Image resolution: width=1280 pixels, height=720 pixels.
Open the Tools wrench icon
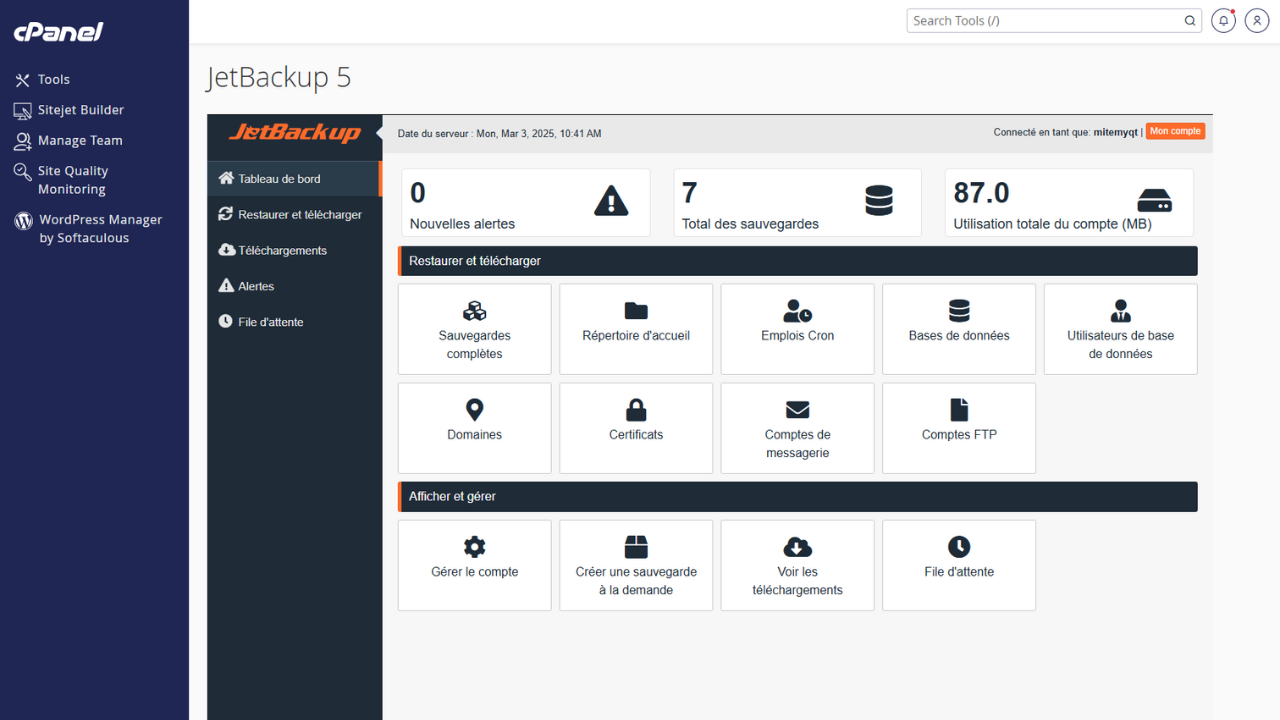pyautogui.click(x=22, y=80)
